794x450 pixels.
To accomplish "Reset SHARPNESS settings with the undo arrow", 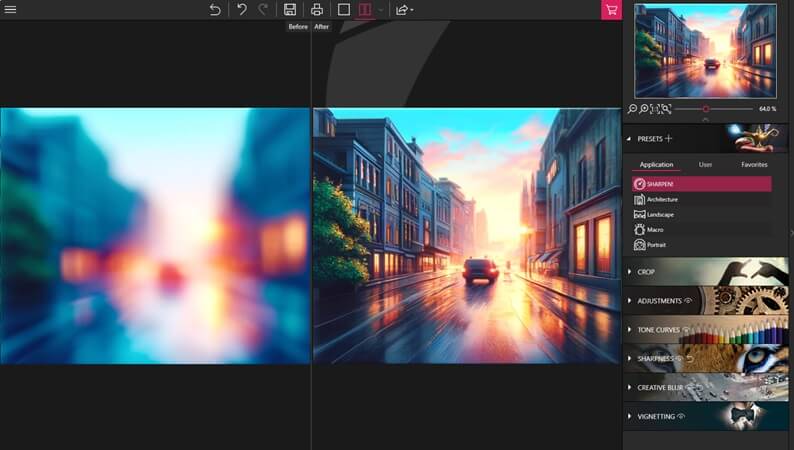I will coord(690,358).
